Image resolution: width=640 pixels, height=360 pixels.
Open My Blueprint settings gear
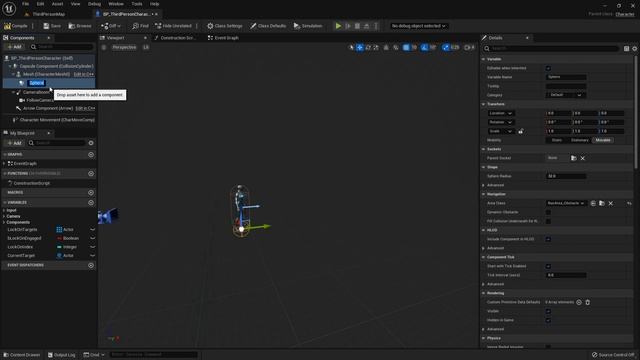coord(91,143)
